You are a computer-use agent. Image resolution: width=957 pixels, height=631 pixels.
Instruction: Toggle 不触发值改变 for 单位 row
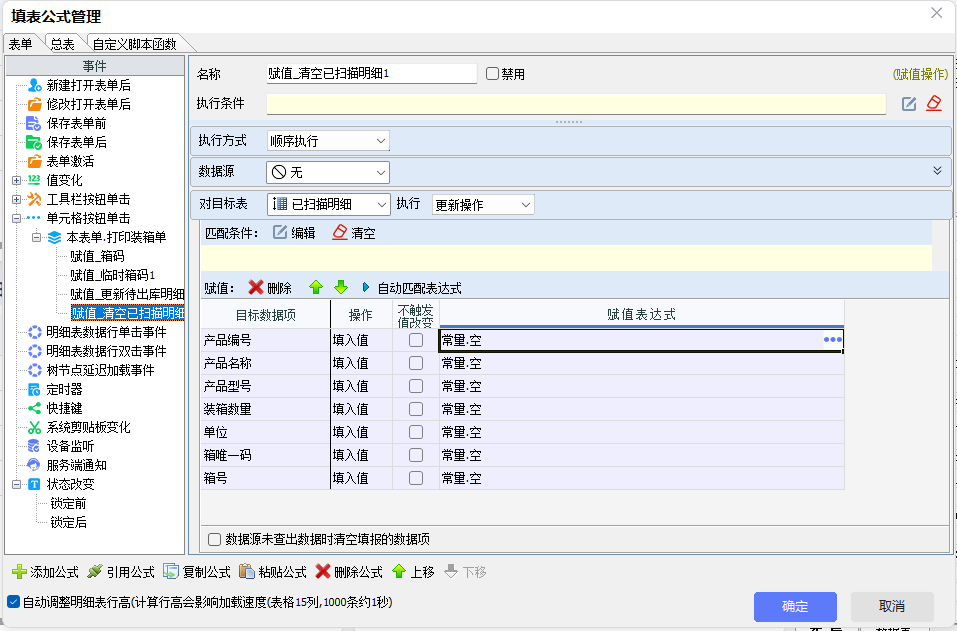pyautogui.click(x=416, y=432)
